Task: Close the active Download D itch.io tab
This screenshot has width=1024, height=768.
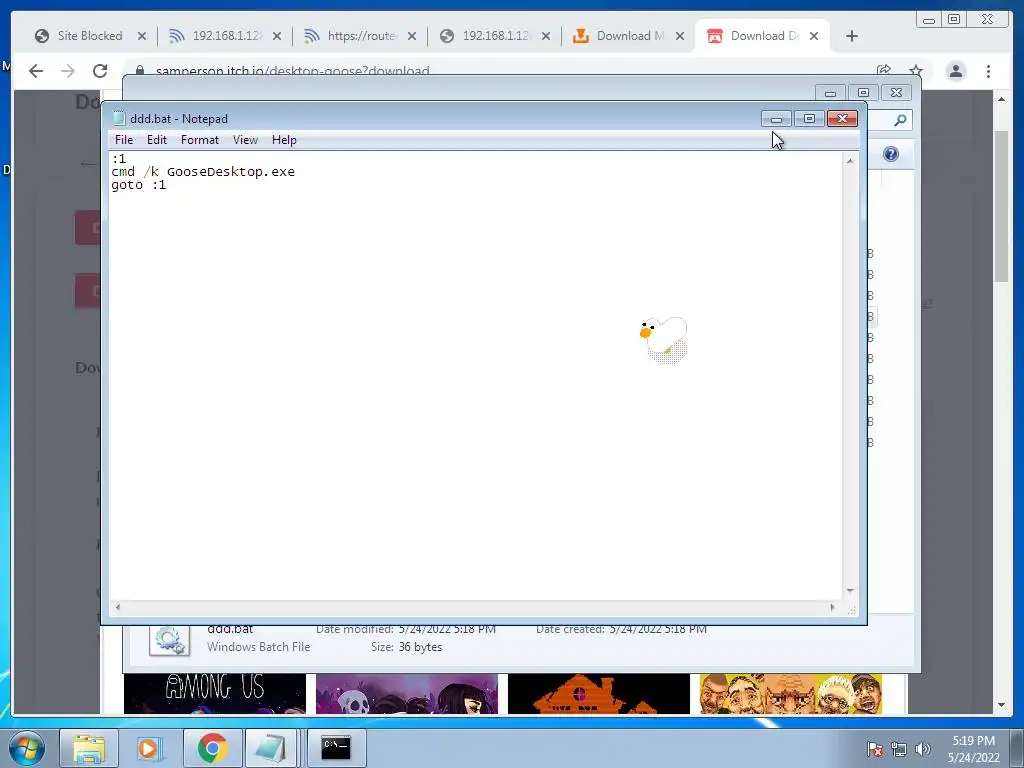Action: click(814, 36)
